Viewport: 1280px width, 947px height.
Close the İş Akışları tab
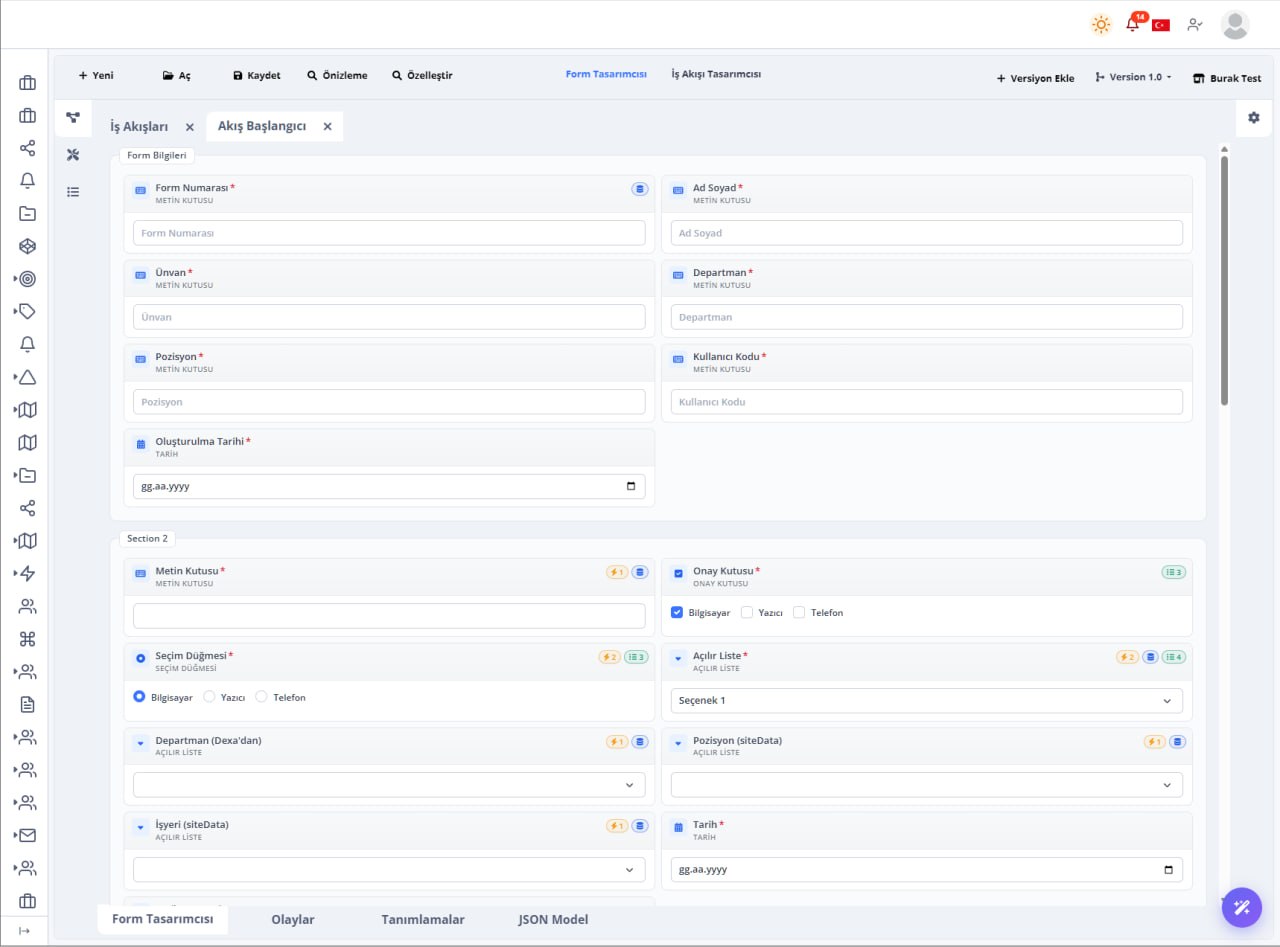click(x=189, y=127)
